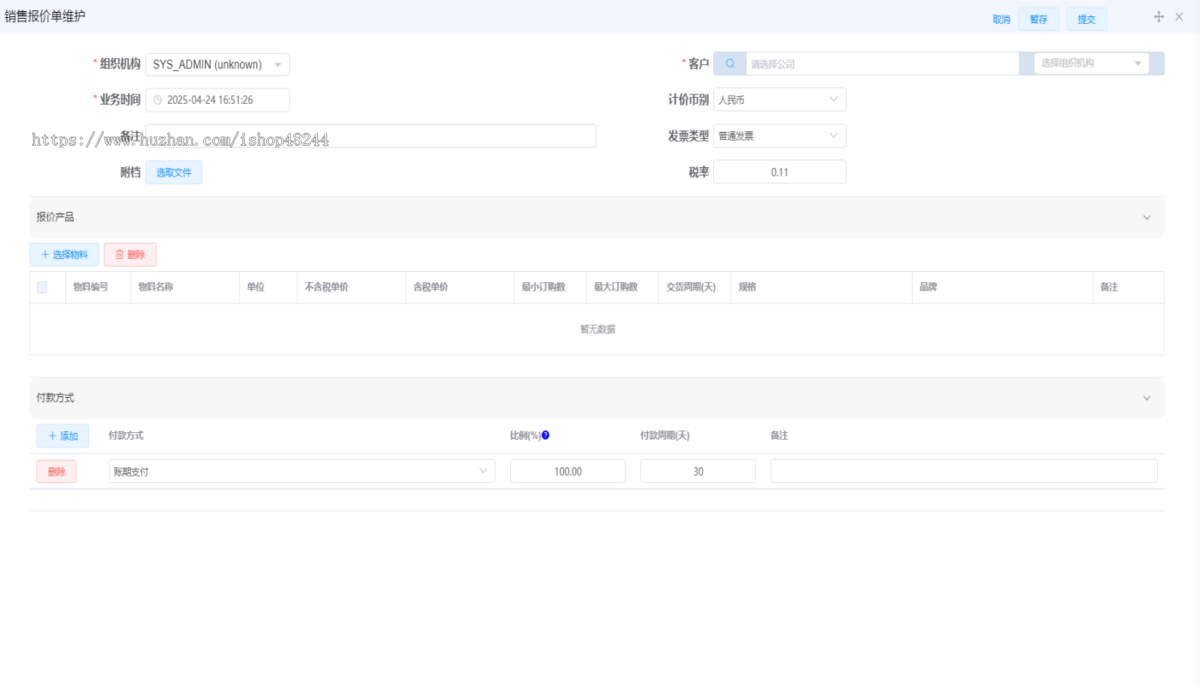Click the 最小订购数 column header
The width and height of the screenshot is (1200, 686).
(544, 287)
